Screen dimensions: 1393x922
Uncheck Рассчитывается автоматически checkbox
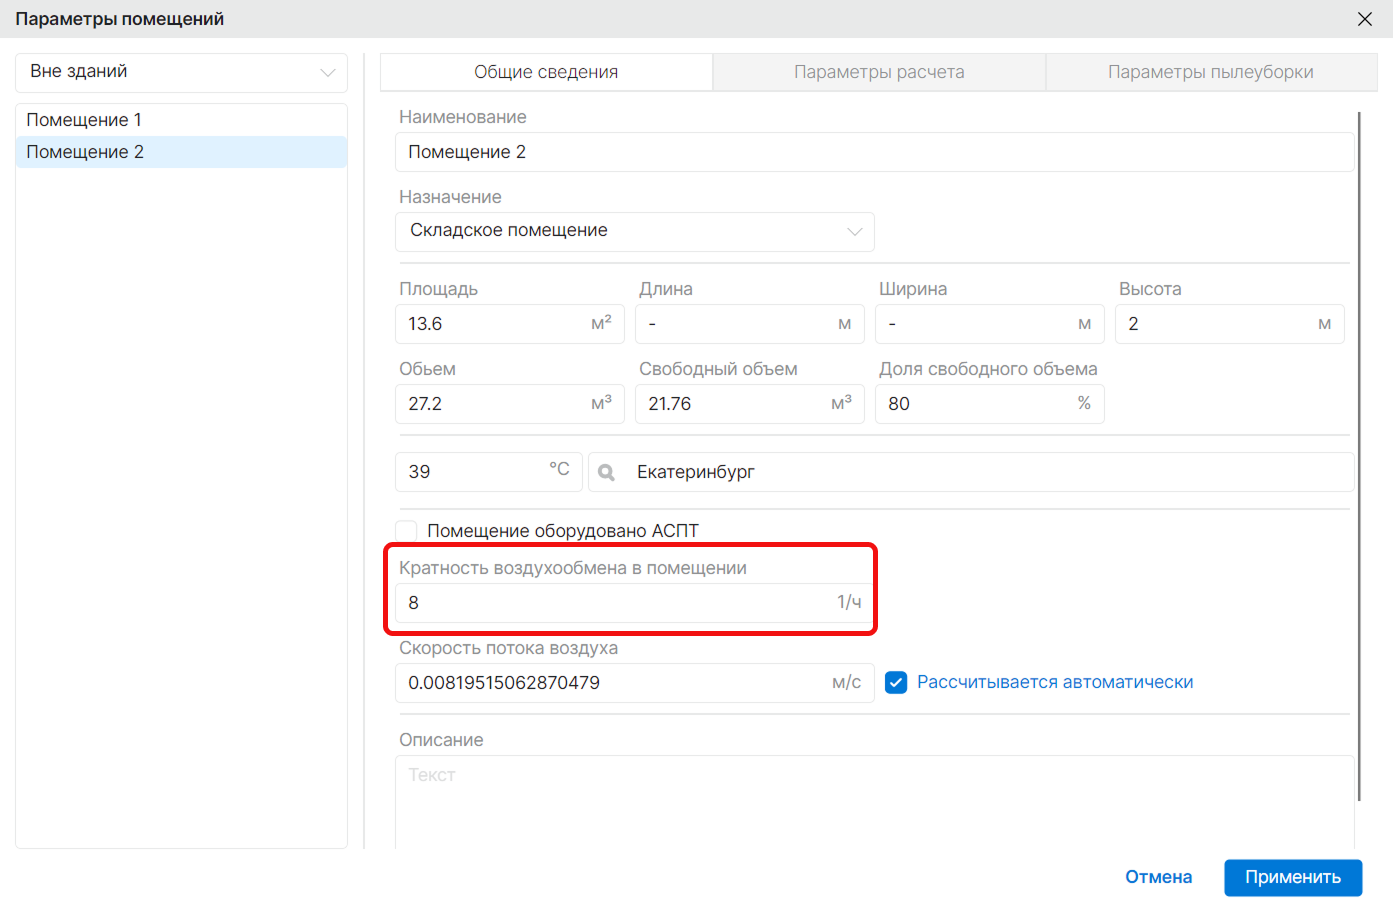tap(896, 682)
